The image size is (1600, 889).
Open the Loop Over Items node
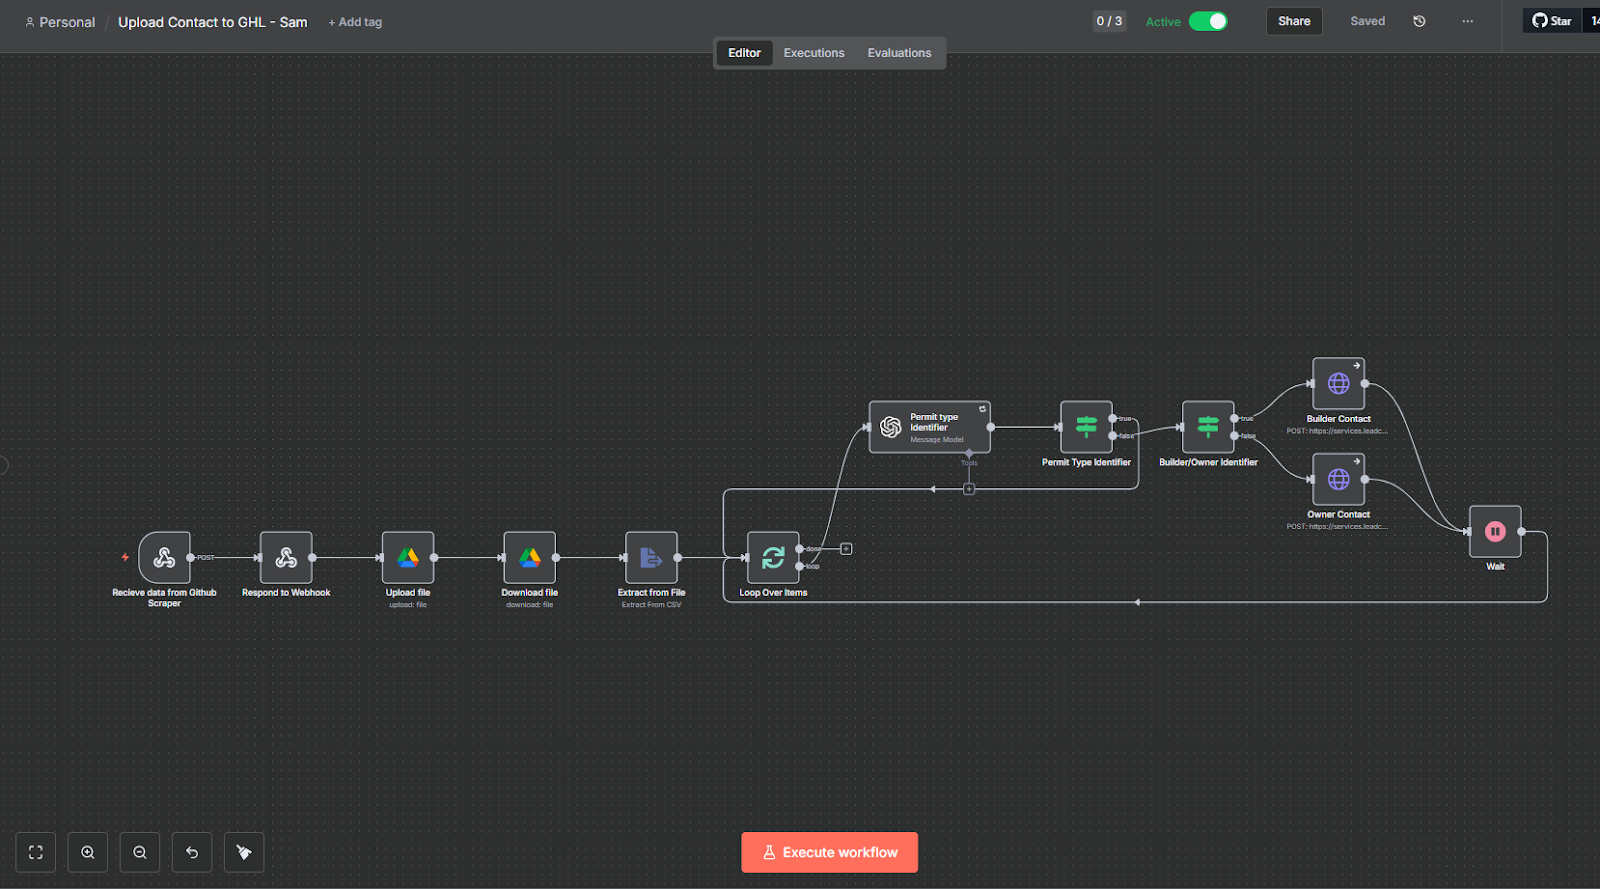click(773, 558)
